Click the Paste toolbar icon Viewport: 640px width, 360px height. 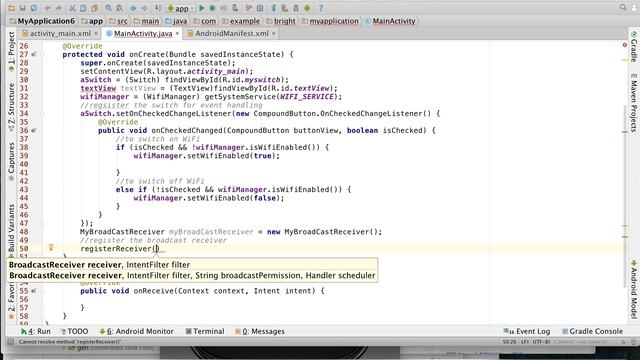(94, 8)
